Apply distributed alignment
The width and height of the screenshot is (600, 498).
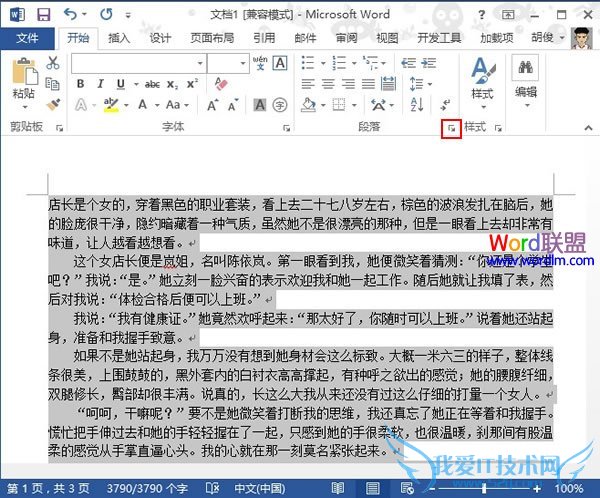point(388,84)
